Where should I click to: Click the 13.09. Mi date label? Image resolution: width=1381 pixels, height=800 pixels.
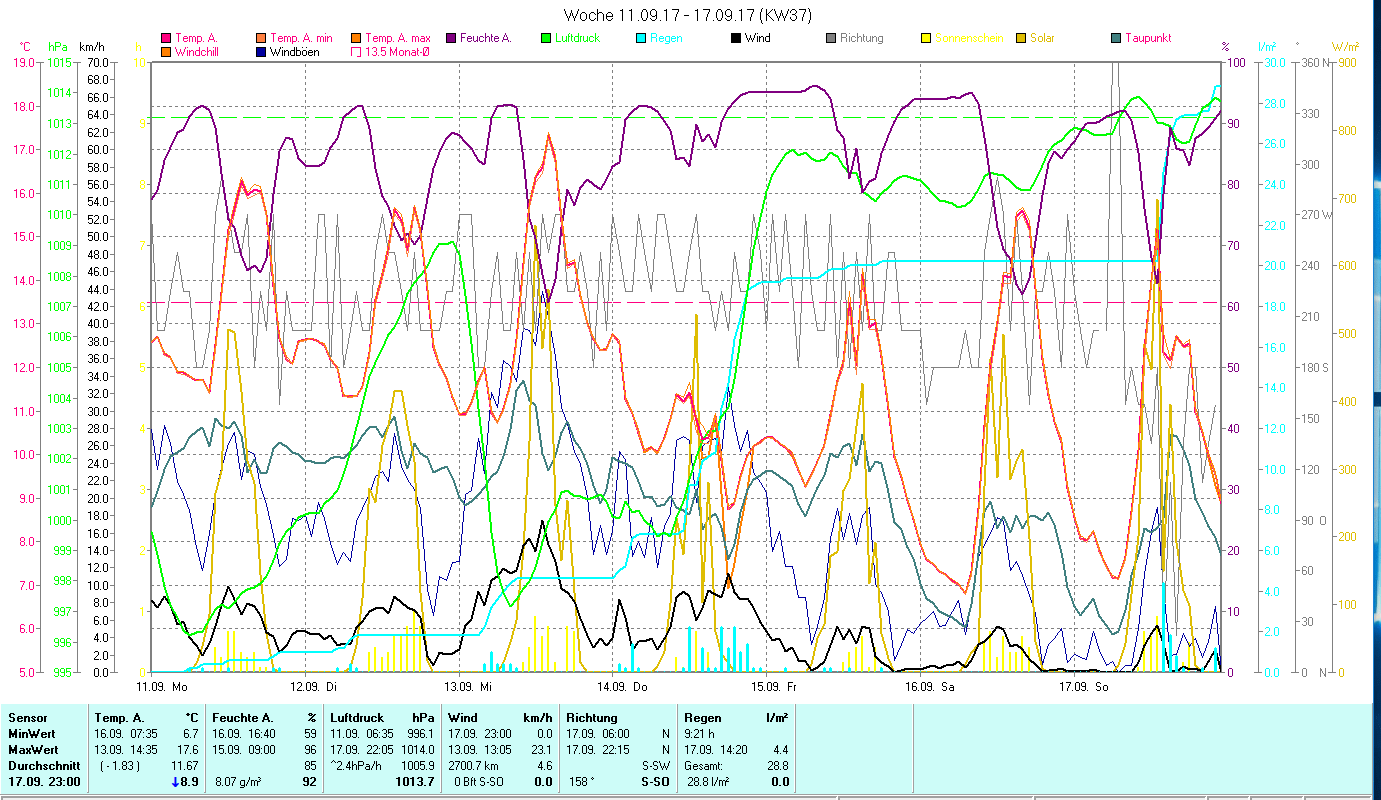pyautogui.click(x=468, y=687)
